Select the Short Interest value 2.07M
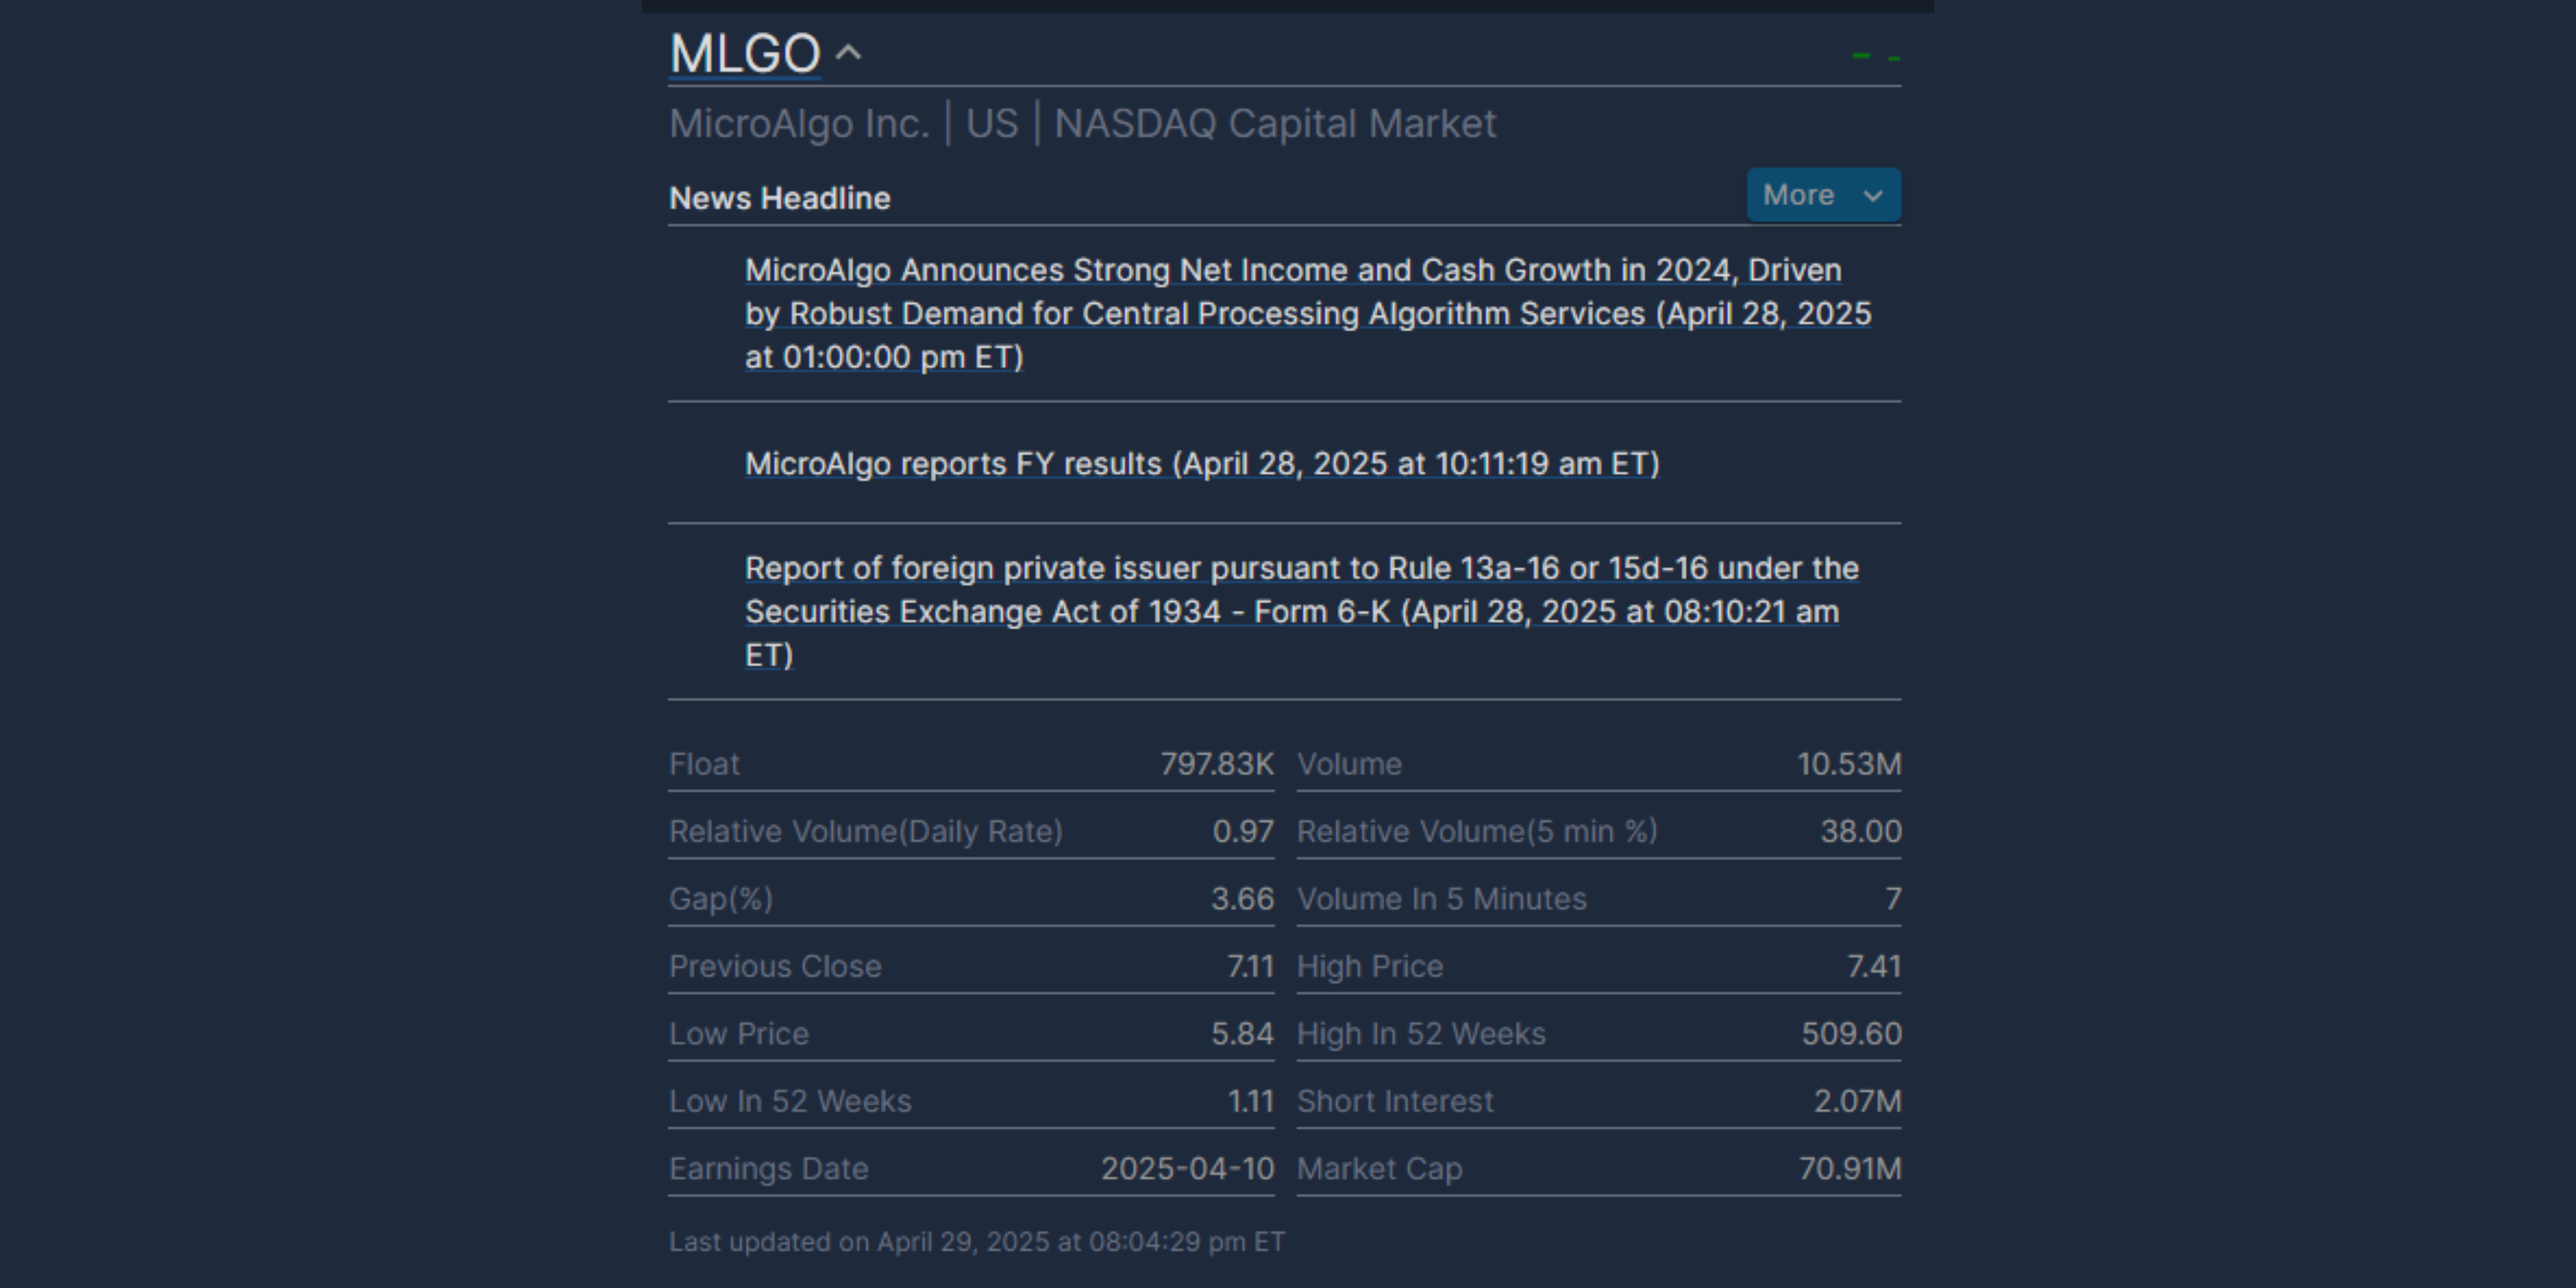This screenshot has height=1288, width=2576. pyautogui.click(x=1857, y=1101)
